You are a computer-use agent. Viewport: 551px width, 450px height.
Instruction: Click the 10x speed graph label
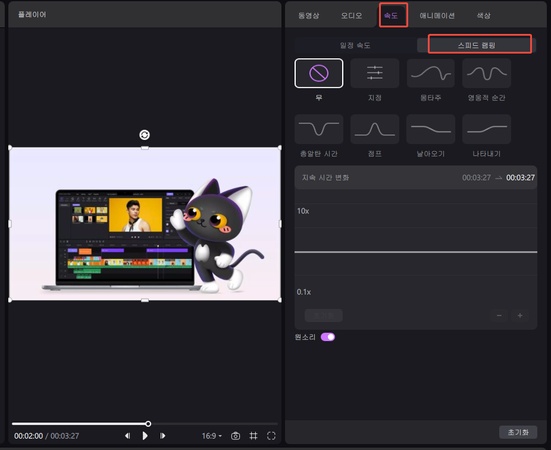point(303,211)
